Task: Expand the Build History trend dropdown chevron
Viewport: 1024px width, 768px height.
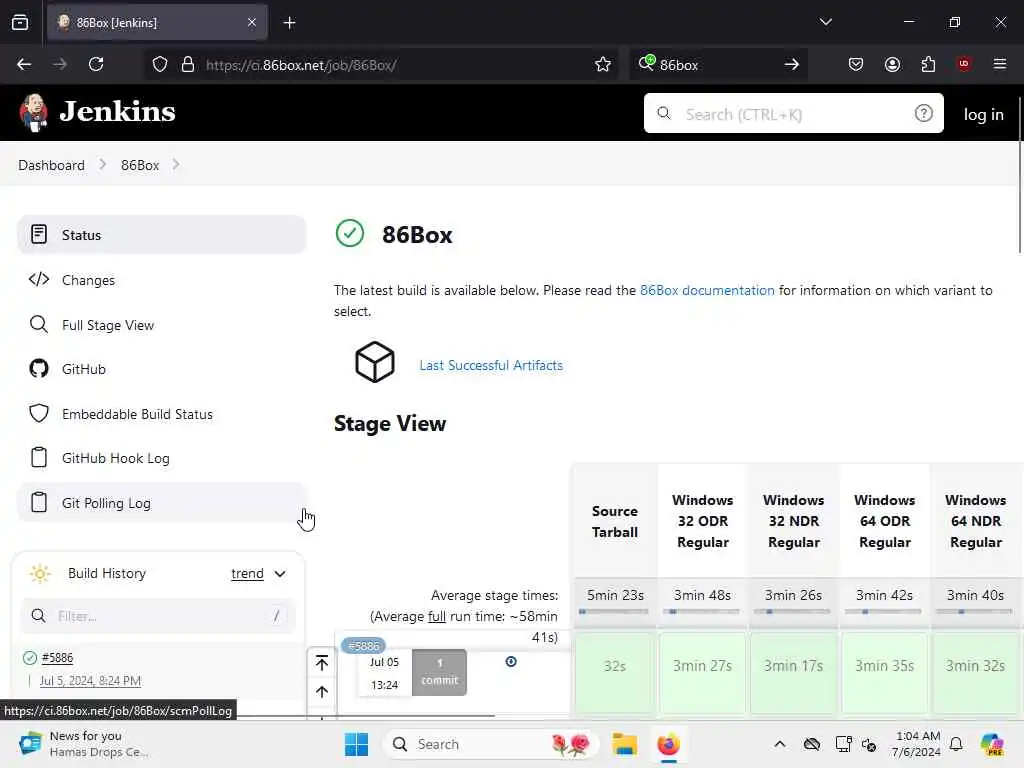Action: tap(280, 574)
